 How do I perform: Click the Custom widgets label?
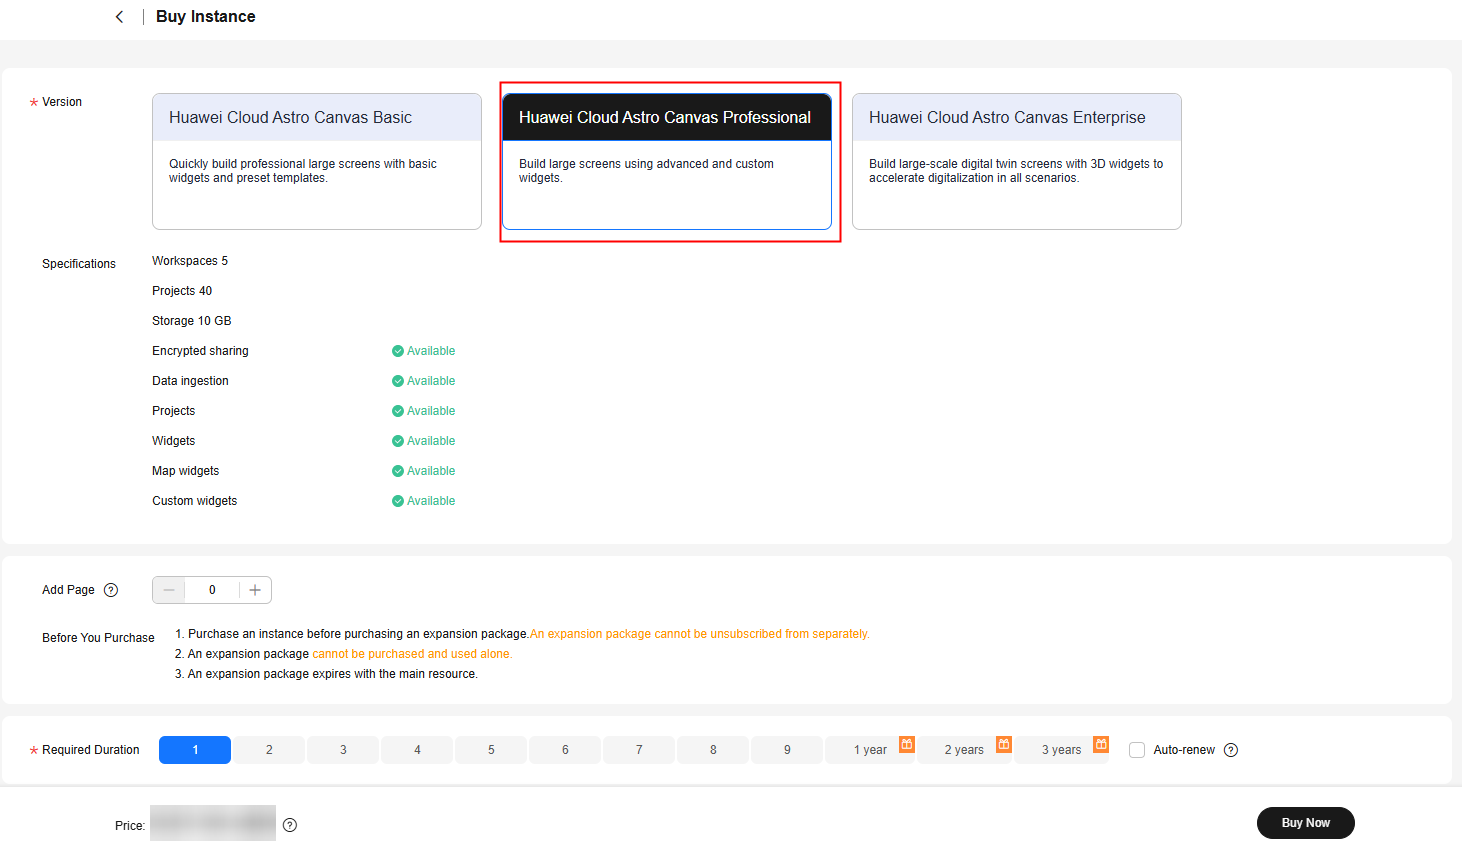coord(194,501)
